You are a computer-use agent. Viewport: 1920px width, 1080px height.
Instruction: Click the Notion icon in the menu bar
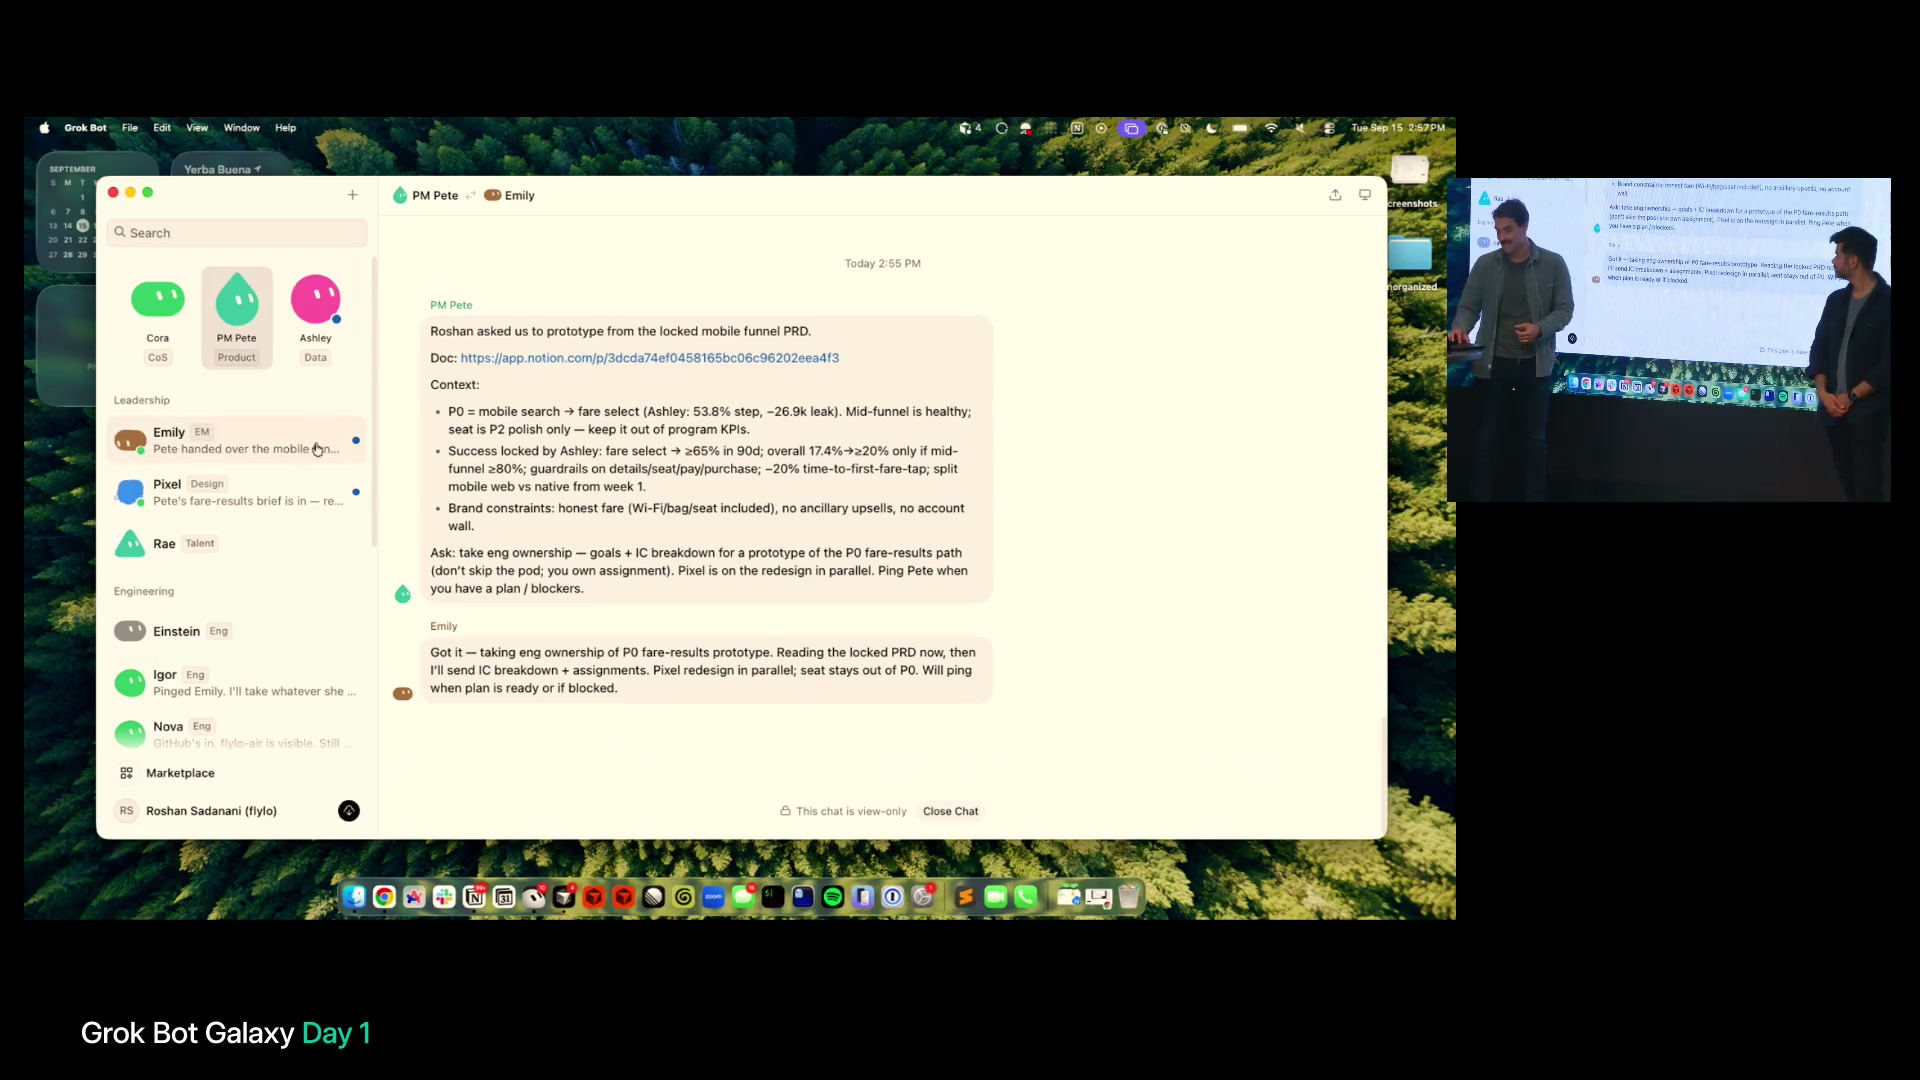(1077, 128)
